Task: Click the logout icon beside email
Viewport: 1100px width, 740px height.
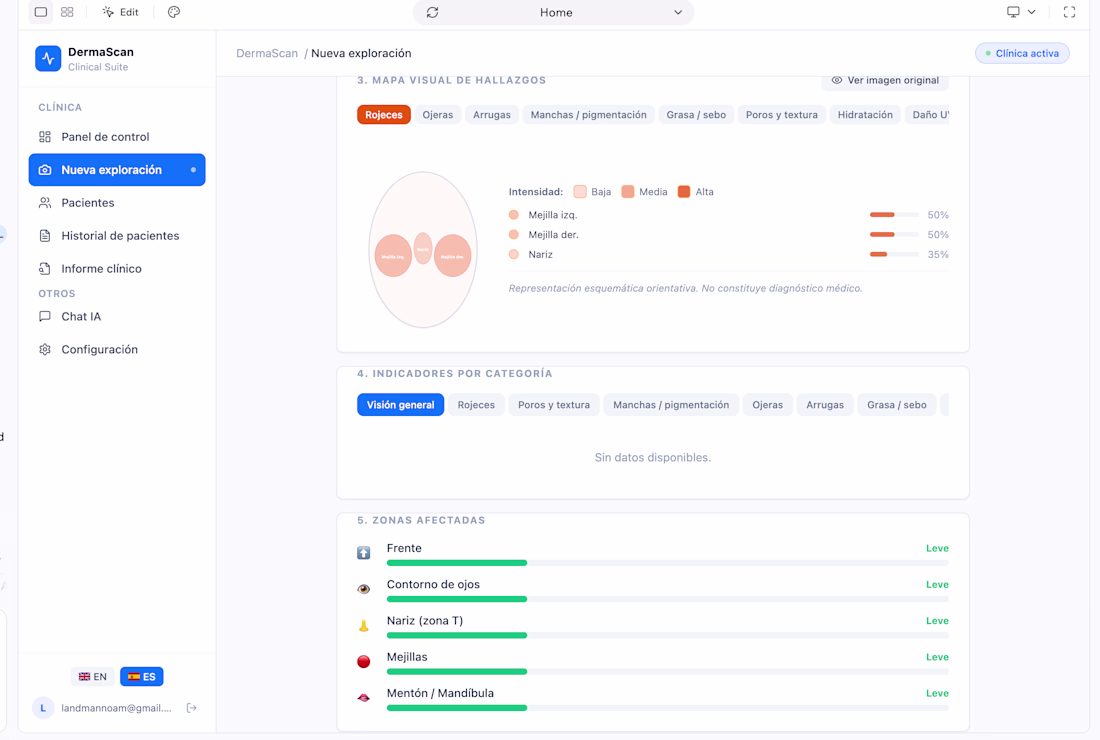Action: [x=192, y=708]
